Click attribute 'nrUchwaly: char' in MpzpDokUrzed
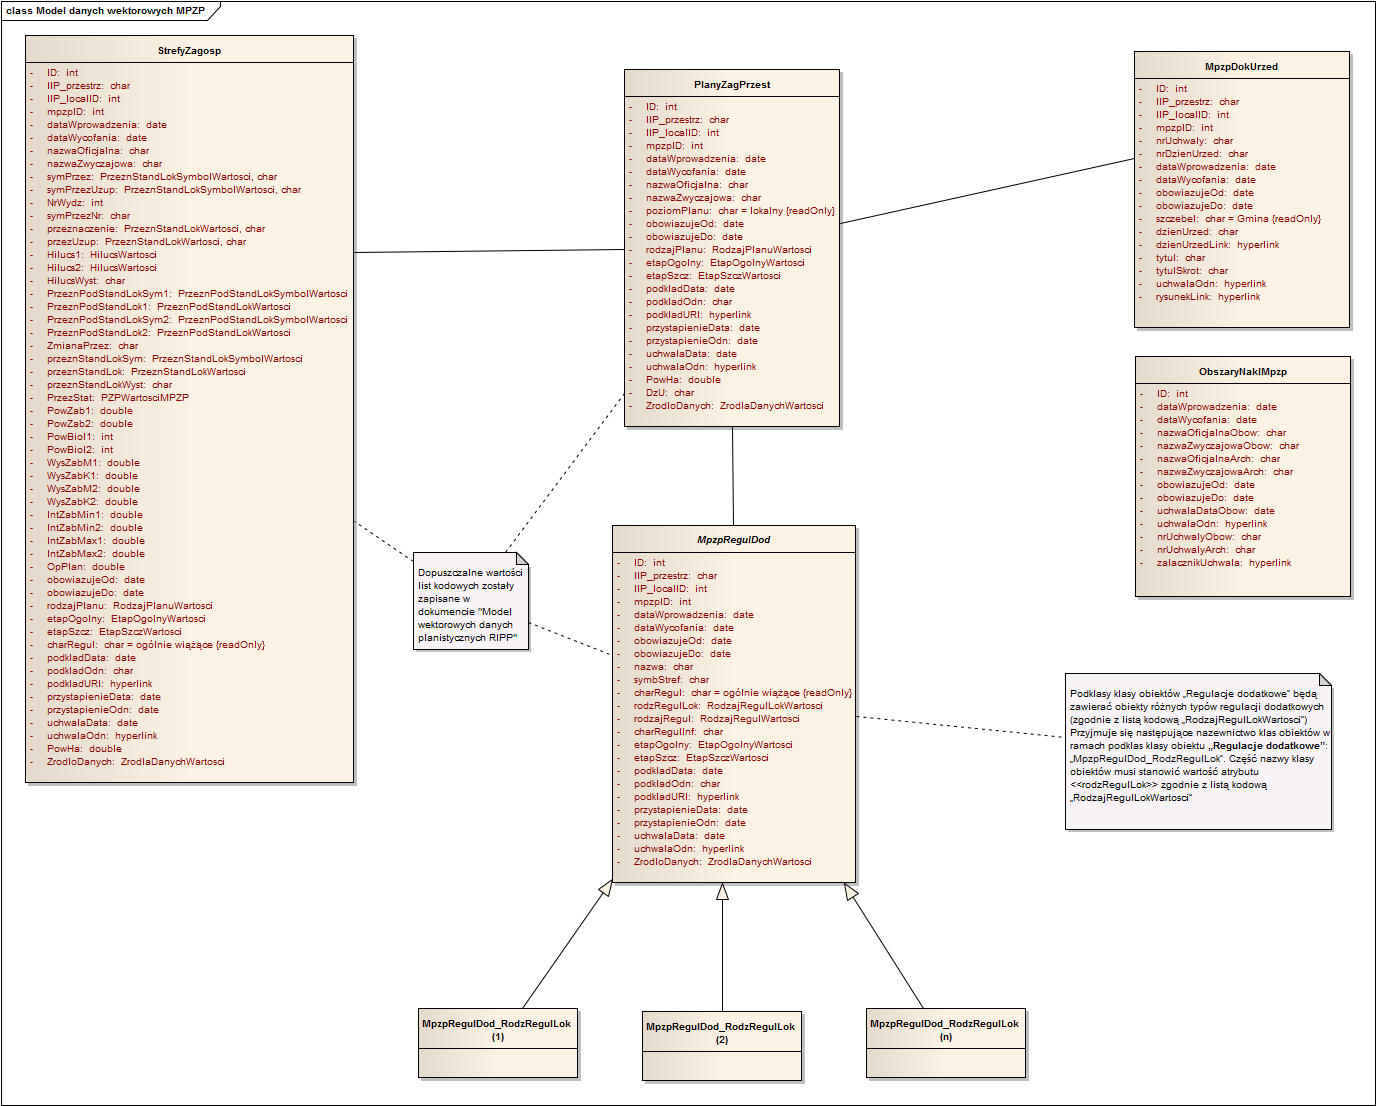The height and width of the screenshot is (1106, 1376). point(1195,141)
